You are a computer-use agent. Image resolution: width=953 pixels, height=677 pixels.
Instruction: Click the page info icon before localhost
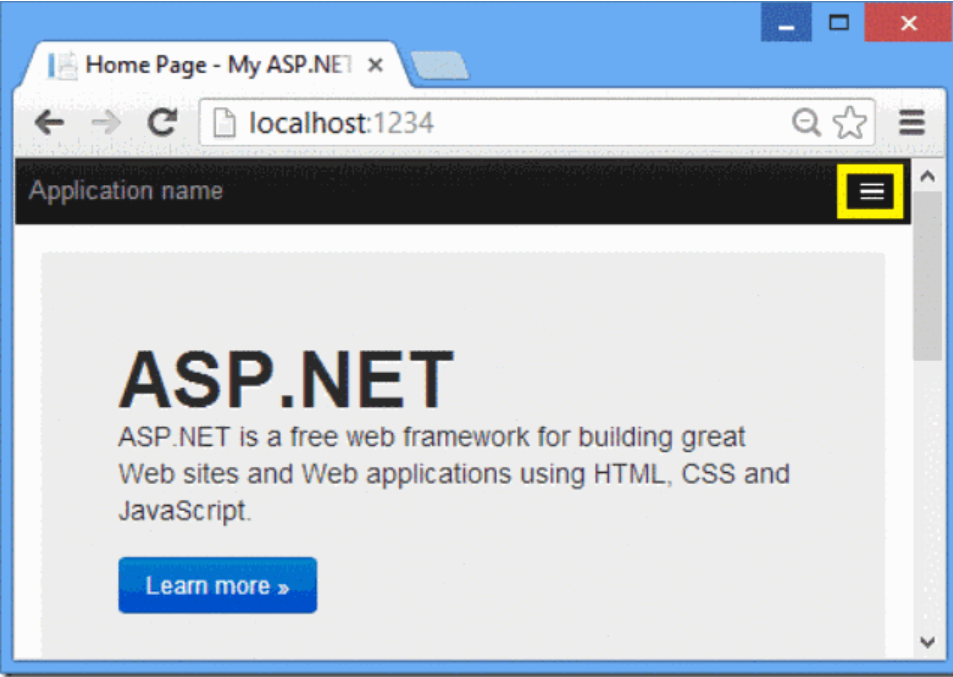[226, 123]
